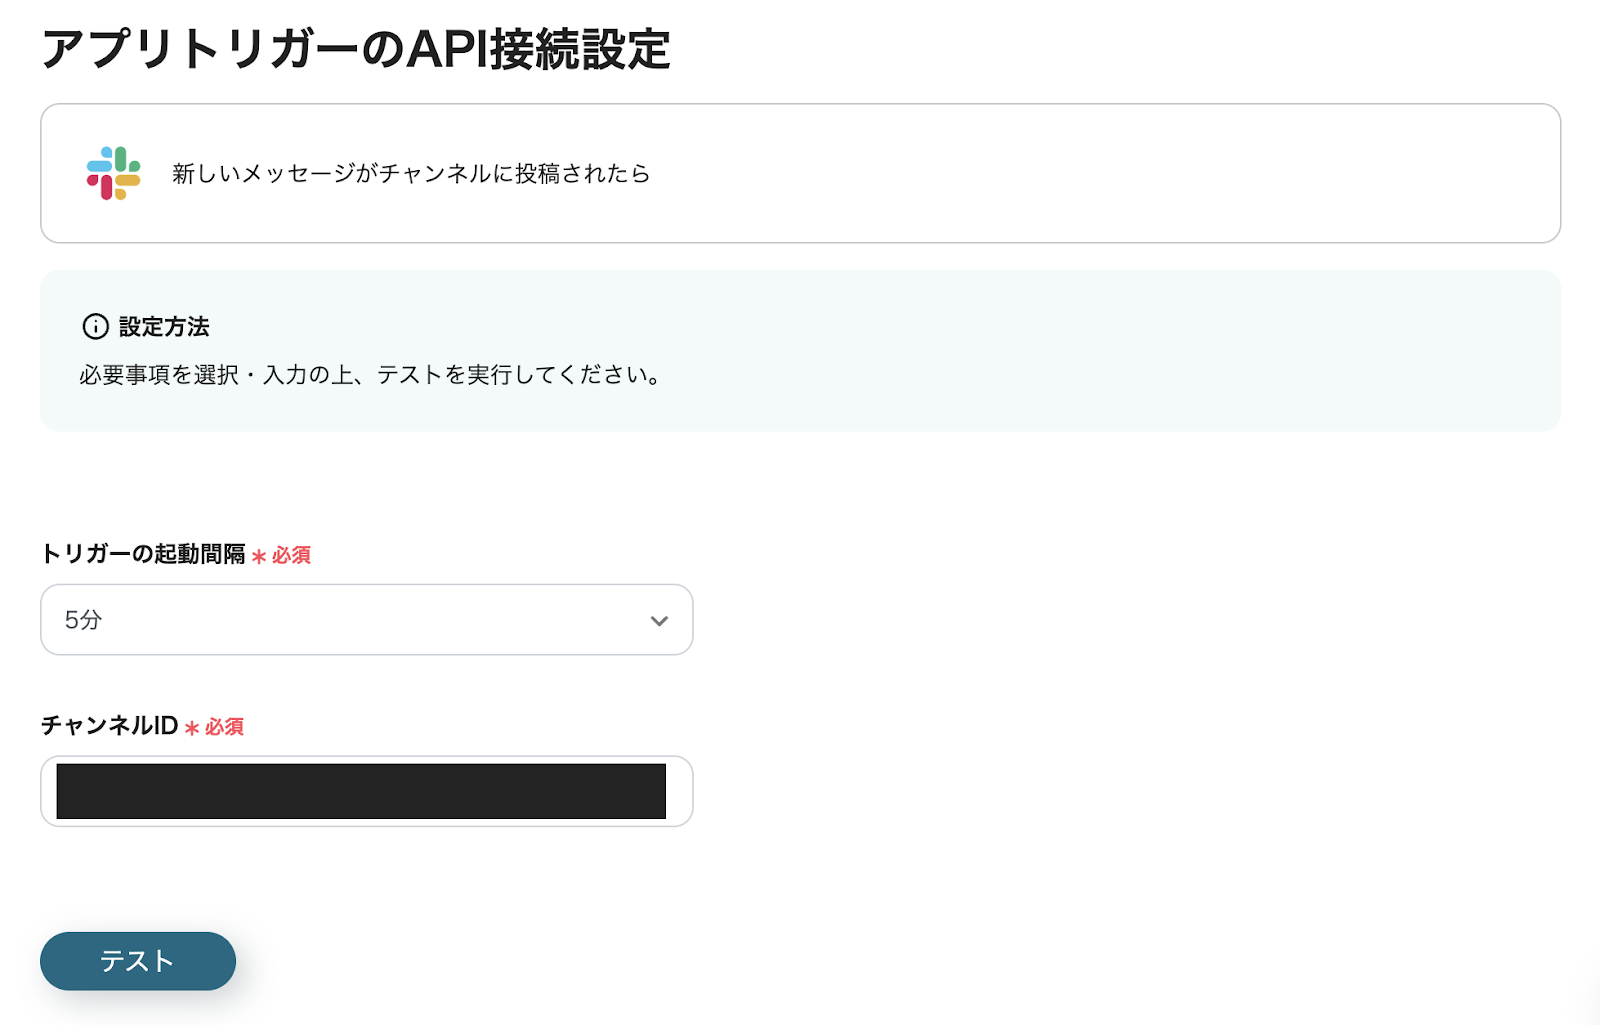Click the red 必須 text beside トリガーの起動間隔
The image size is (1600, 1025).
[x=291, y=555]
